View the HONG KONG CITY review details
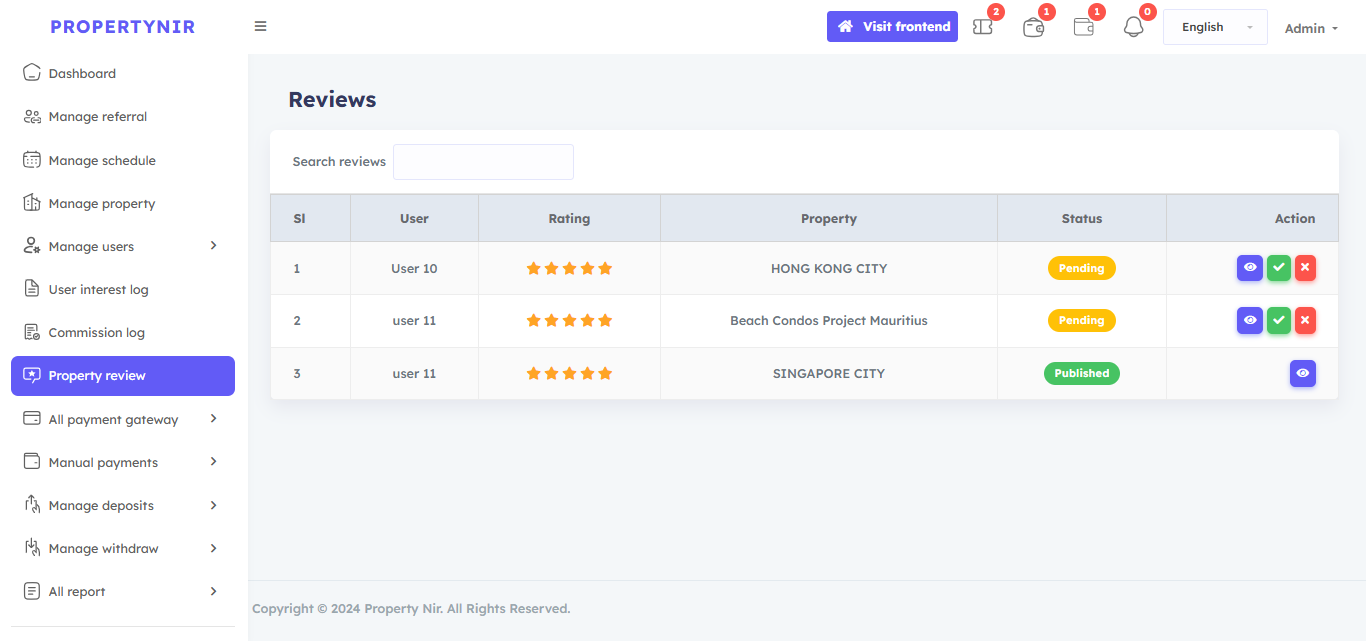 coord(1249,268)
